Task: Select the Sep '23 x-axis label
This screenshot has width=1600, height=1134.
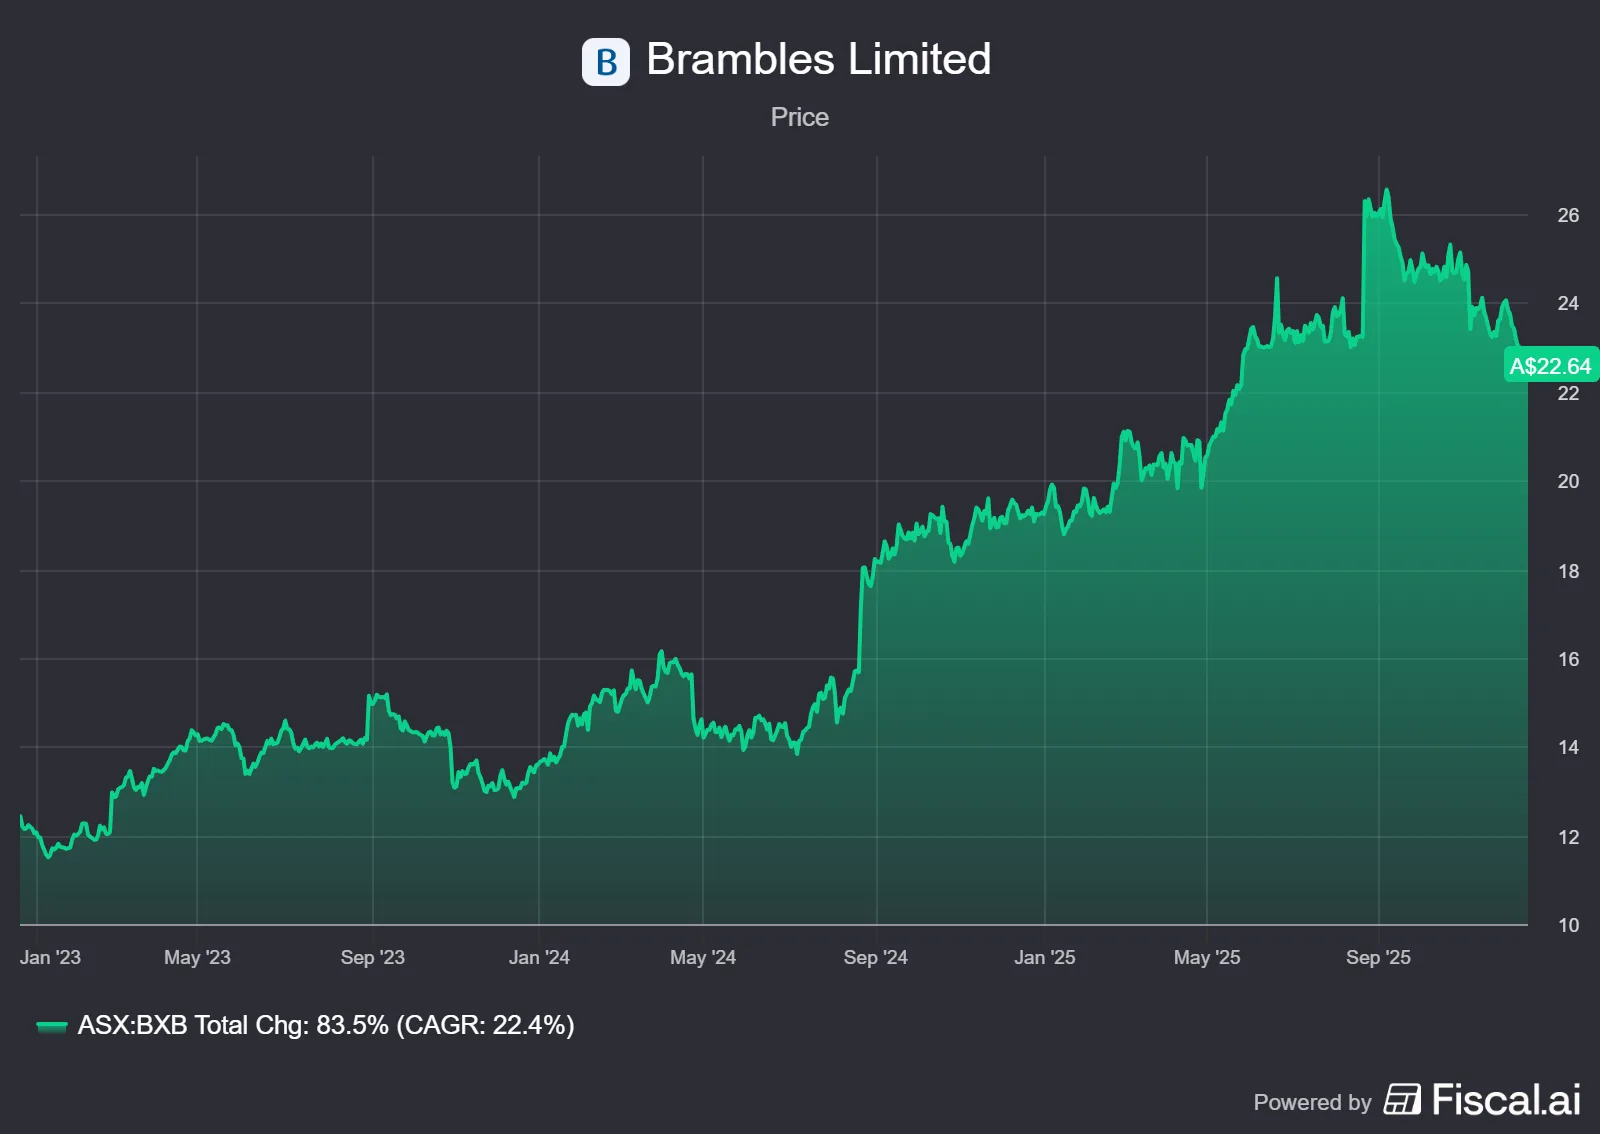Action: (x=372, y=957)
